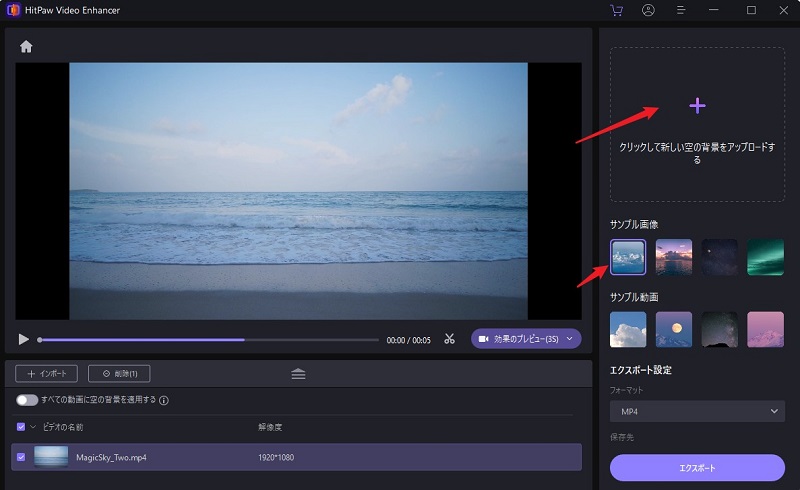Collapse the video name list chevron
The image size is (800, 490).
pyautogui.click(x=33, y=427)
